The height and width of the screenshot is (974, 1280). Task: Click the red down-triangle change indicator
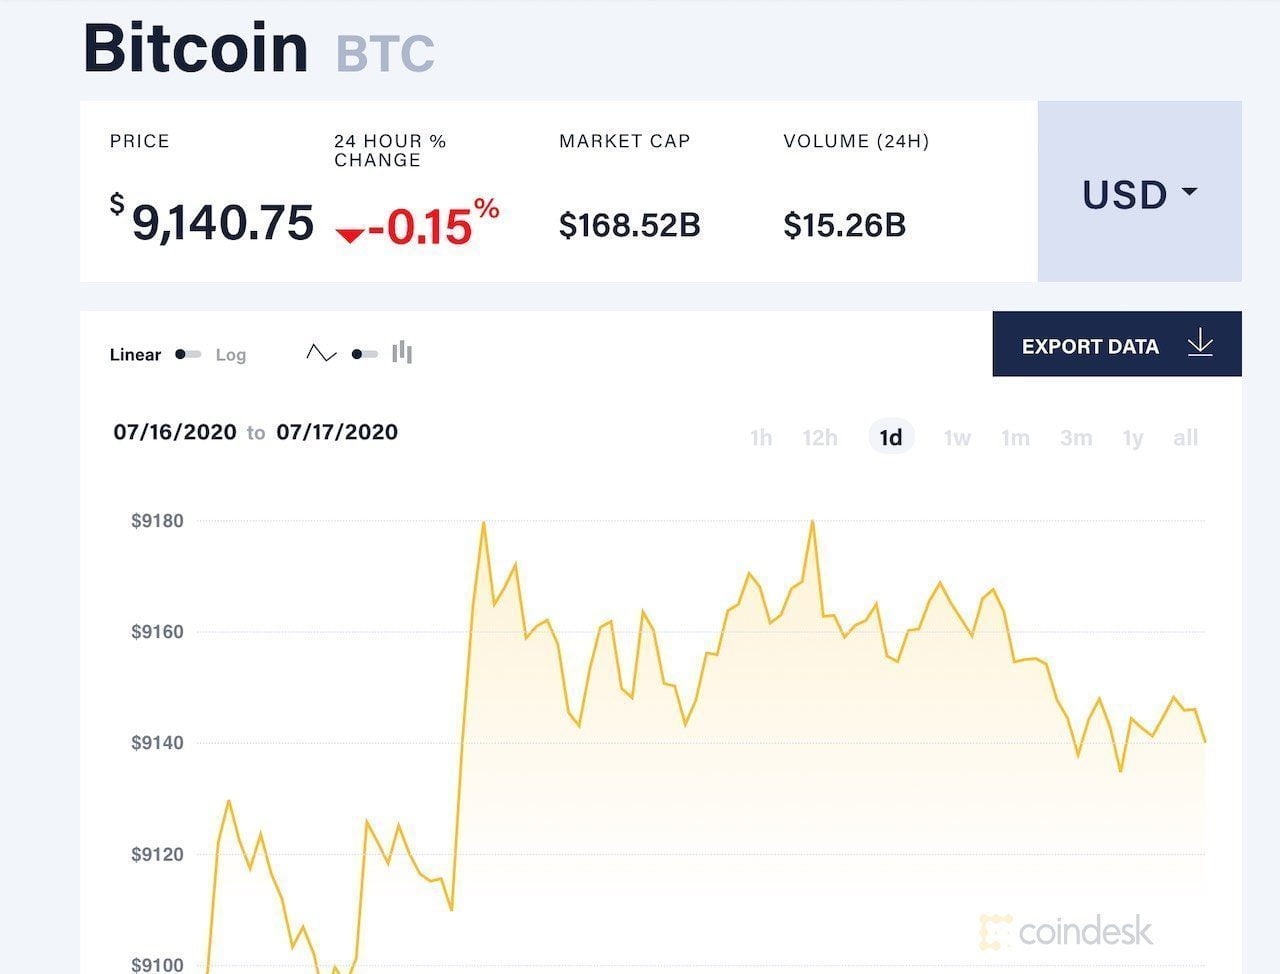(x=350, y=235)
